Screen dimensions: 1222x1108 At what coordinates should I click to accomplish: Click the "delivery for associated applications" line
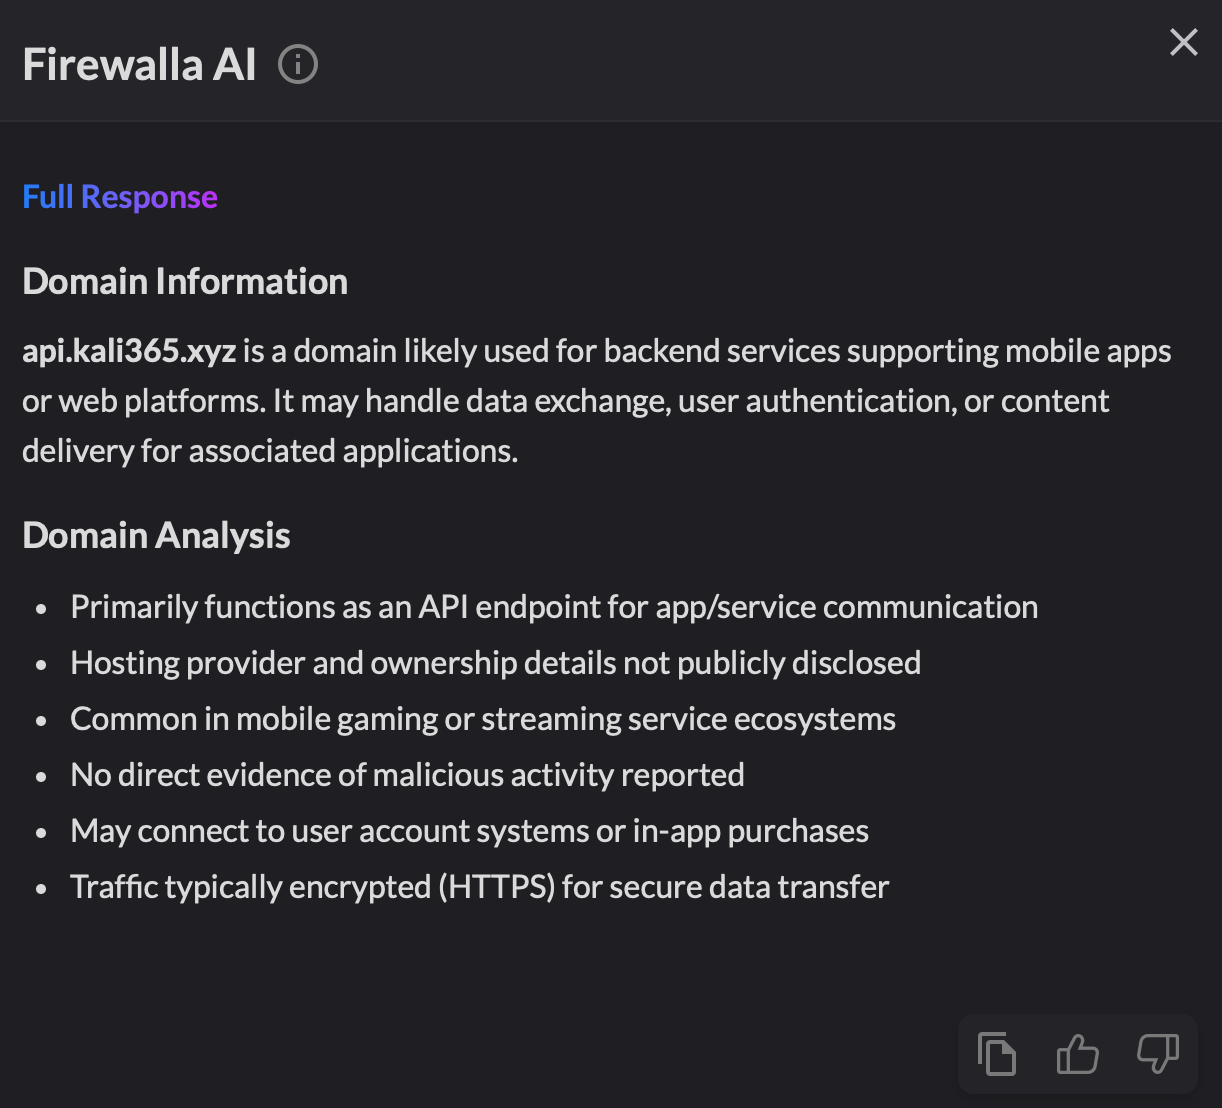click(x=270, y=451)
